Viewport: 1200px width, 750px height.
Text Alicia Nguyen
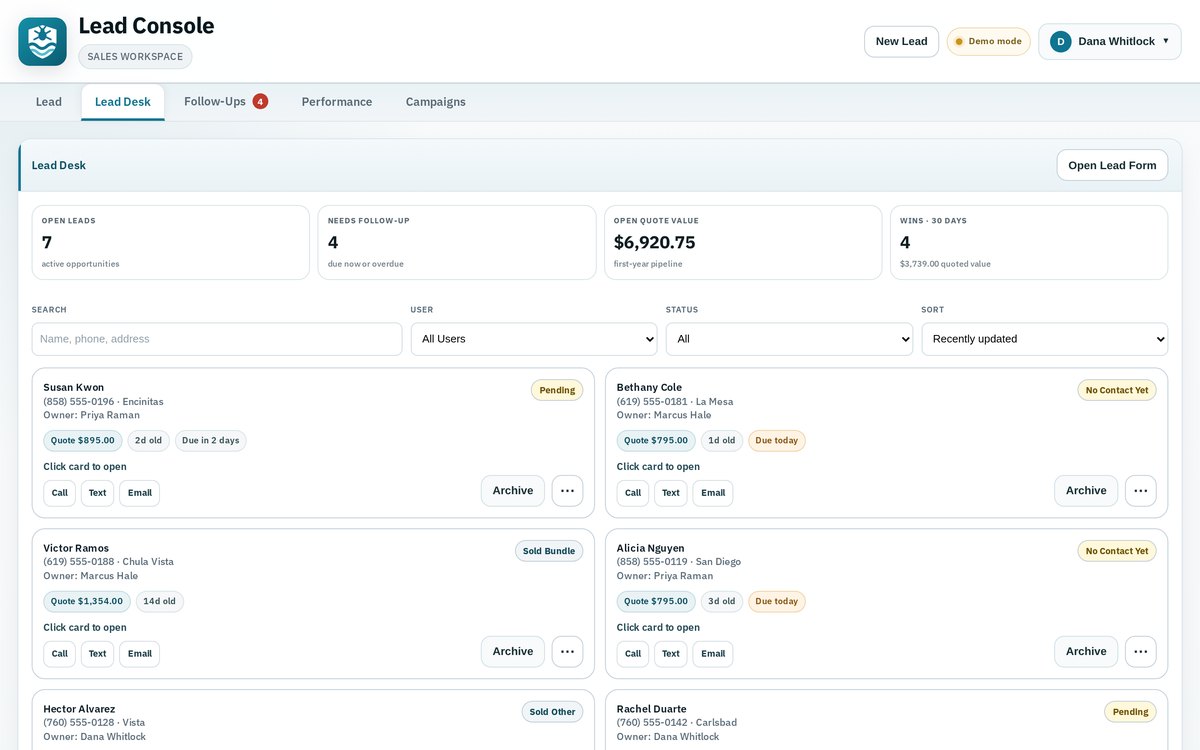671,654
